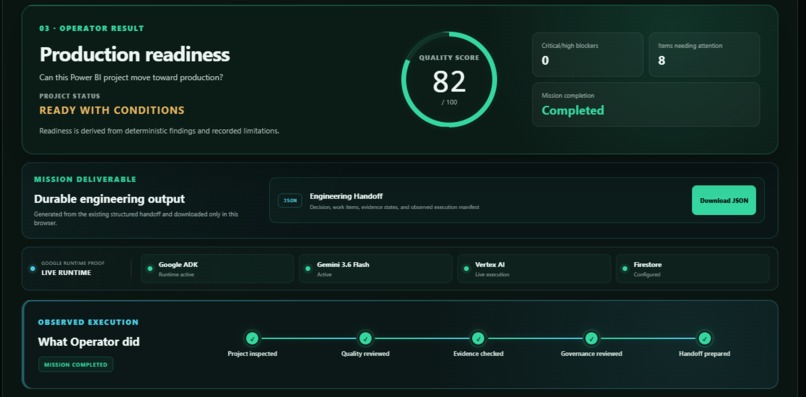
Task: Select the Google ADK runtime card
Action: click(217, 268)
